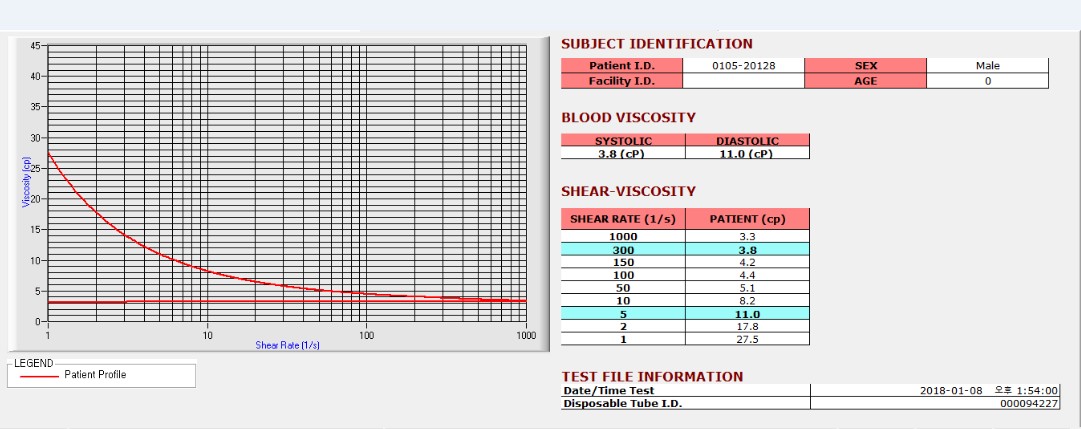This screenshot has height=429, width=1081.
Task: Click the highlighted shear rate 5 row
Action: pos(685,313)
